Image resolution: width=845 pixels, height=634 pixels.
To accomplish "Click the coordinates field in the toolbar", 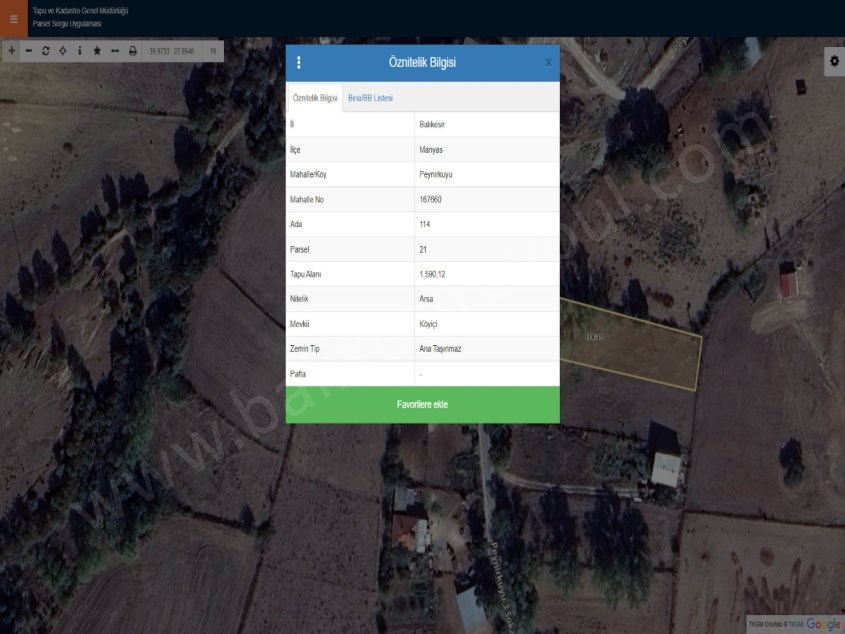I will (x=171, y=51).
